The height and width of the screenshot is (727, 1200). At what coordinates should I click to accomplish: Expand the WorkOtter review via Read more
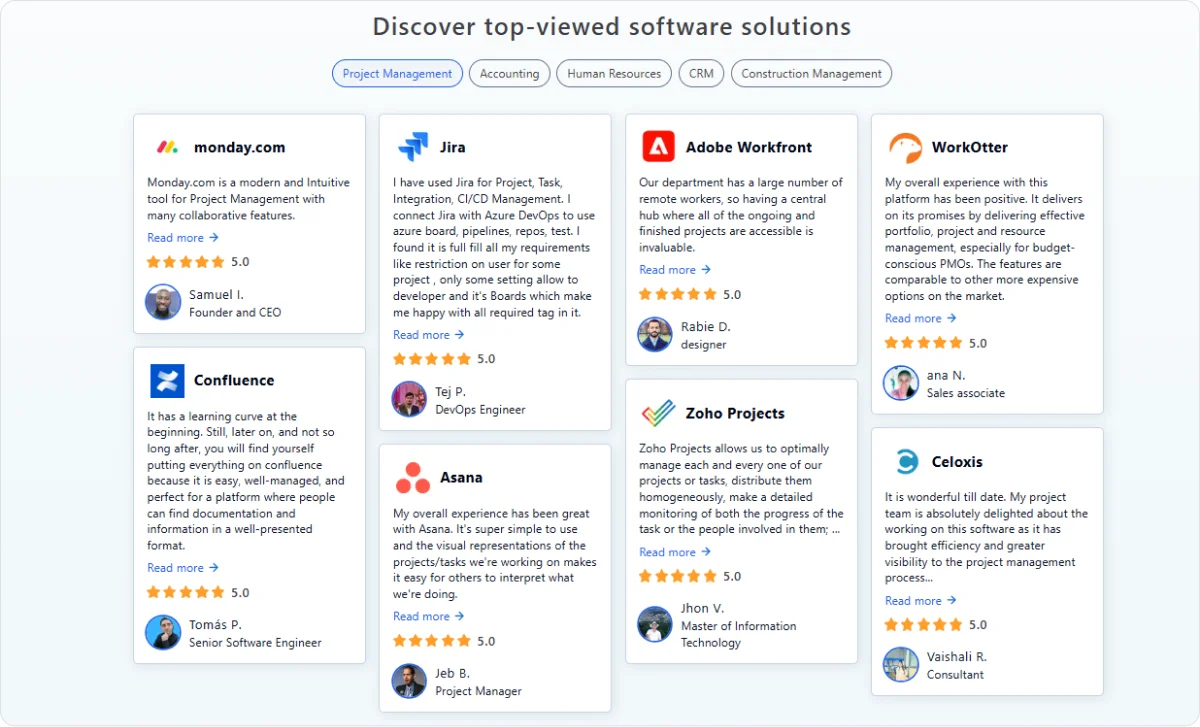pyautogui.click(x=921, y=318)
